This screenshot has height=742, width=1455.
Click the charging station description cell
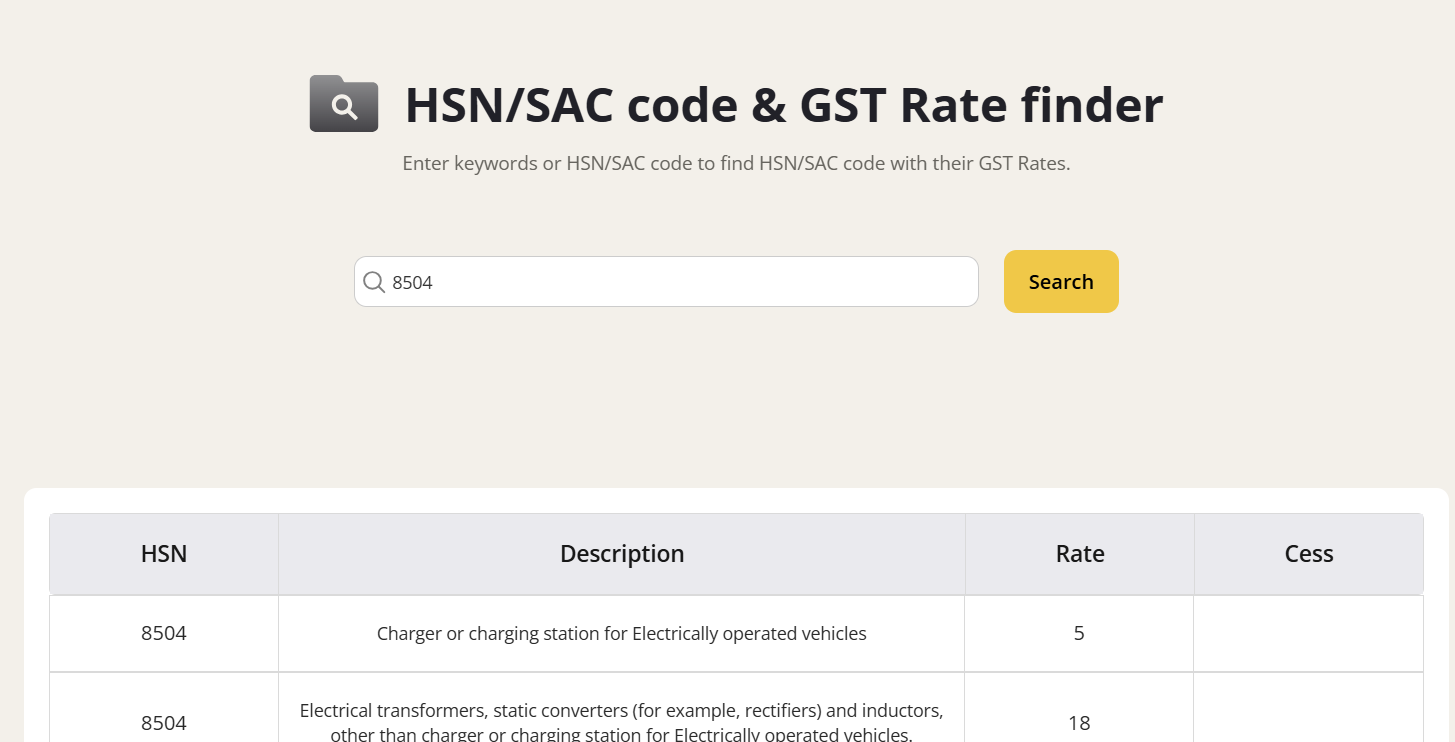tap(622, 633)
